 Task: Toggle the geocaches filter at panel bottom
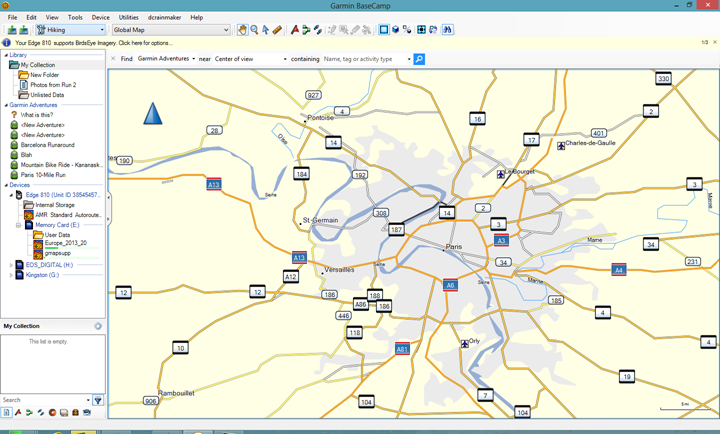click(x=52, y=412)
